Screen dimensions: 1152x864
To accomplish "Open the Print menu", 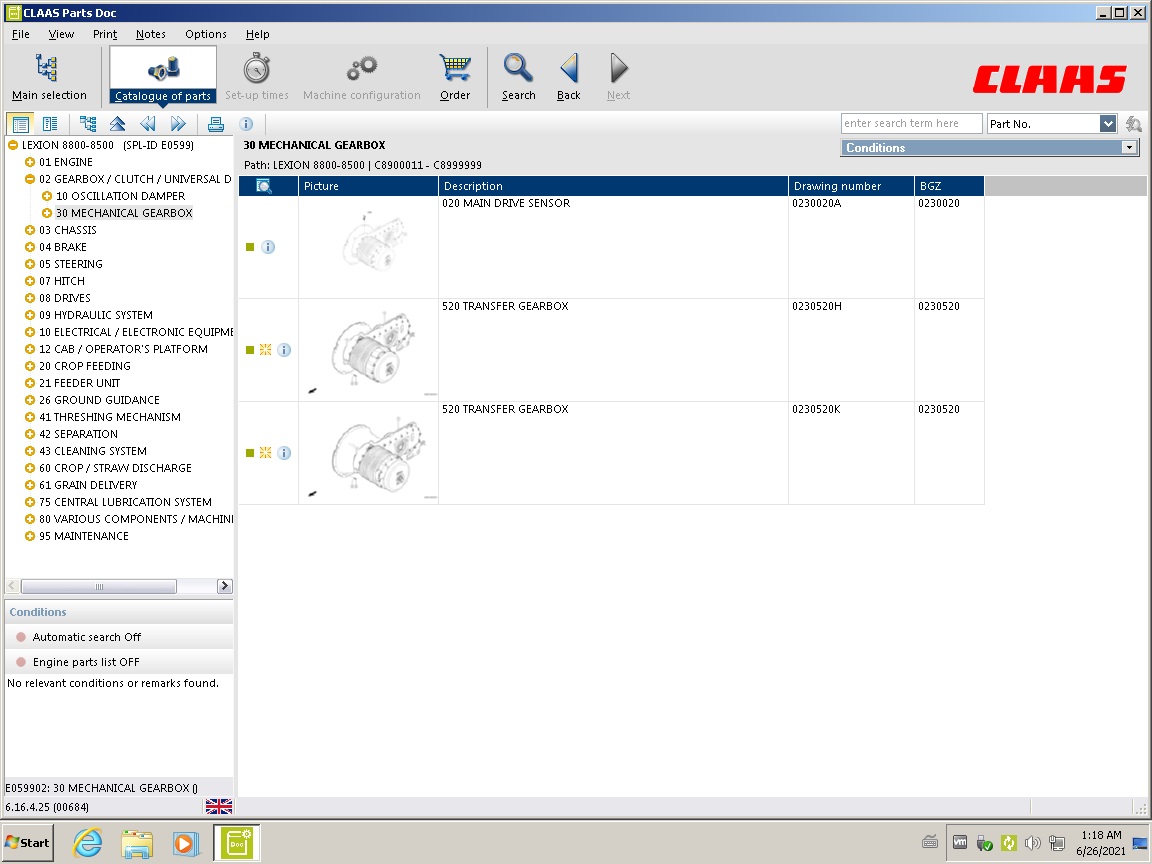I will coord(104,34).
